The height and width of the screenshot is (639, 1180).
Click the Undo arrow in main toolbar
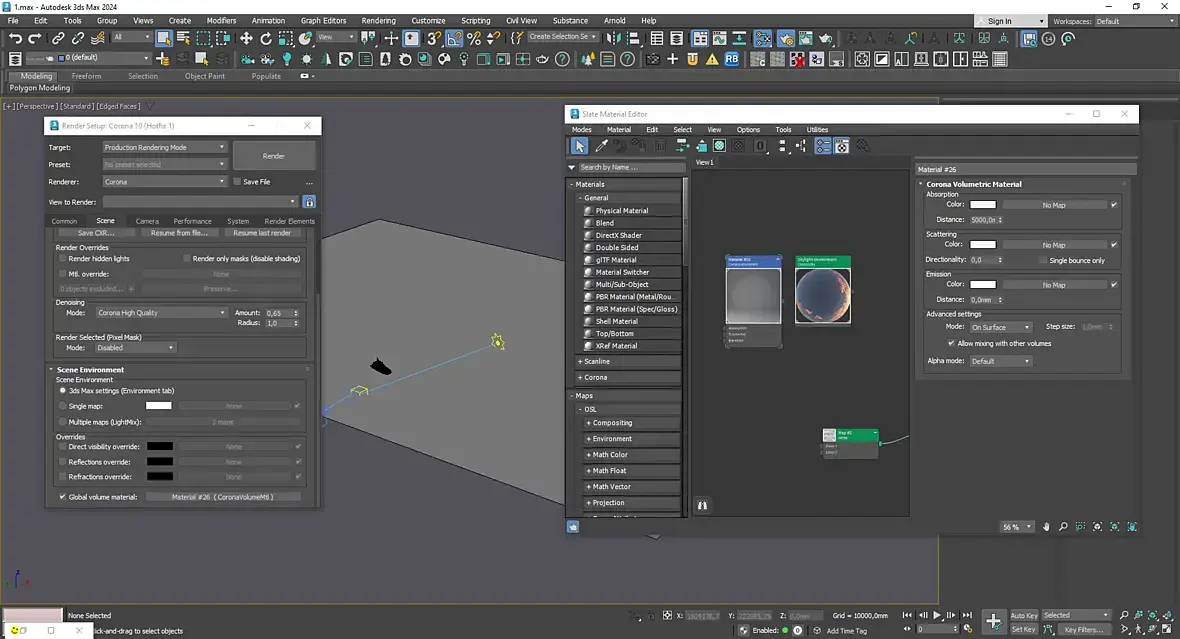(15, 38)
